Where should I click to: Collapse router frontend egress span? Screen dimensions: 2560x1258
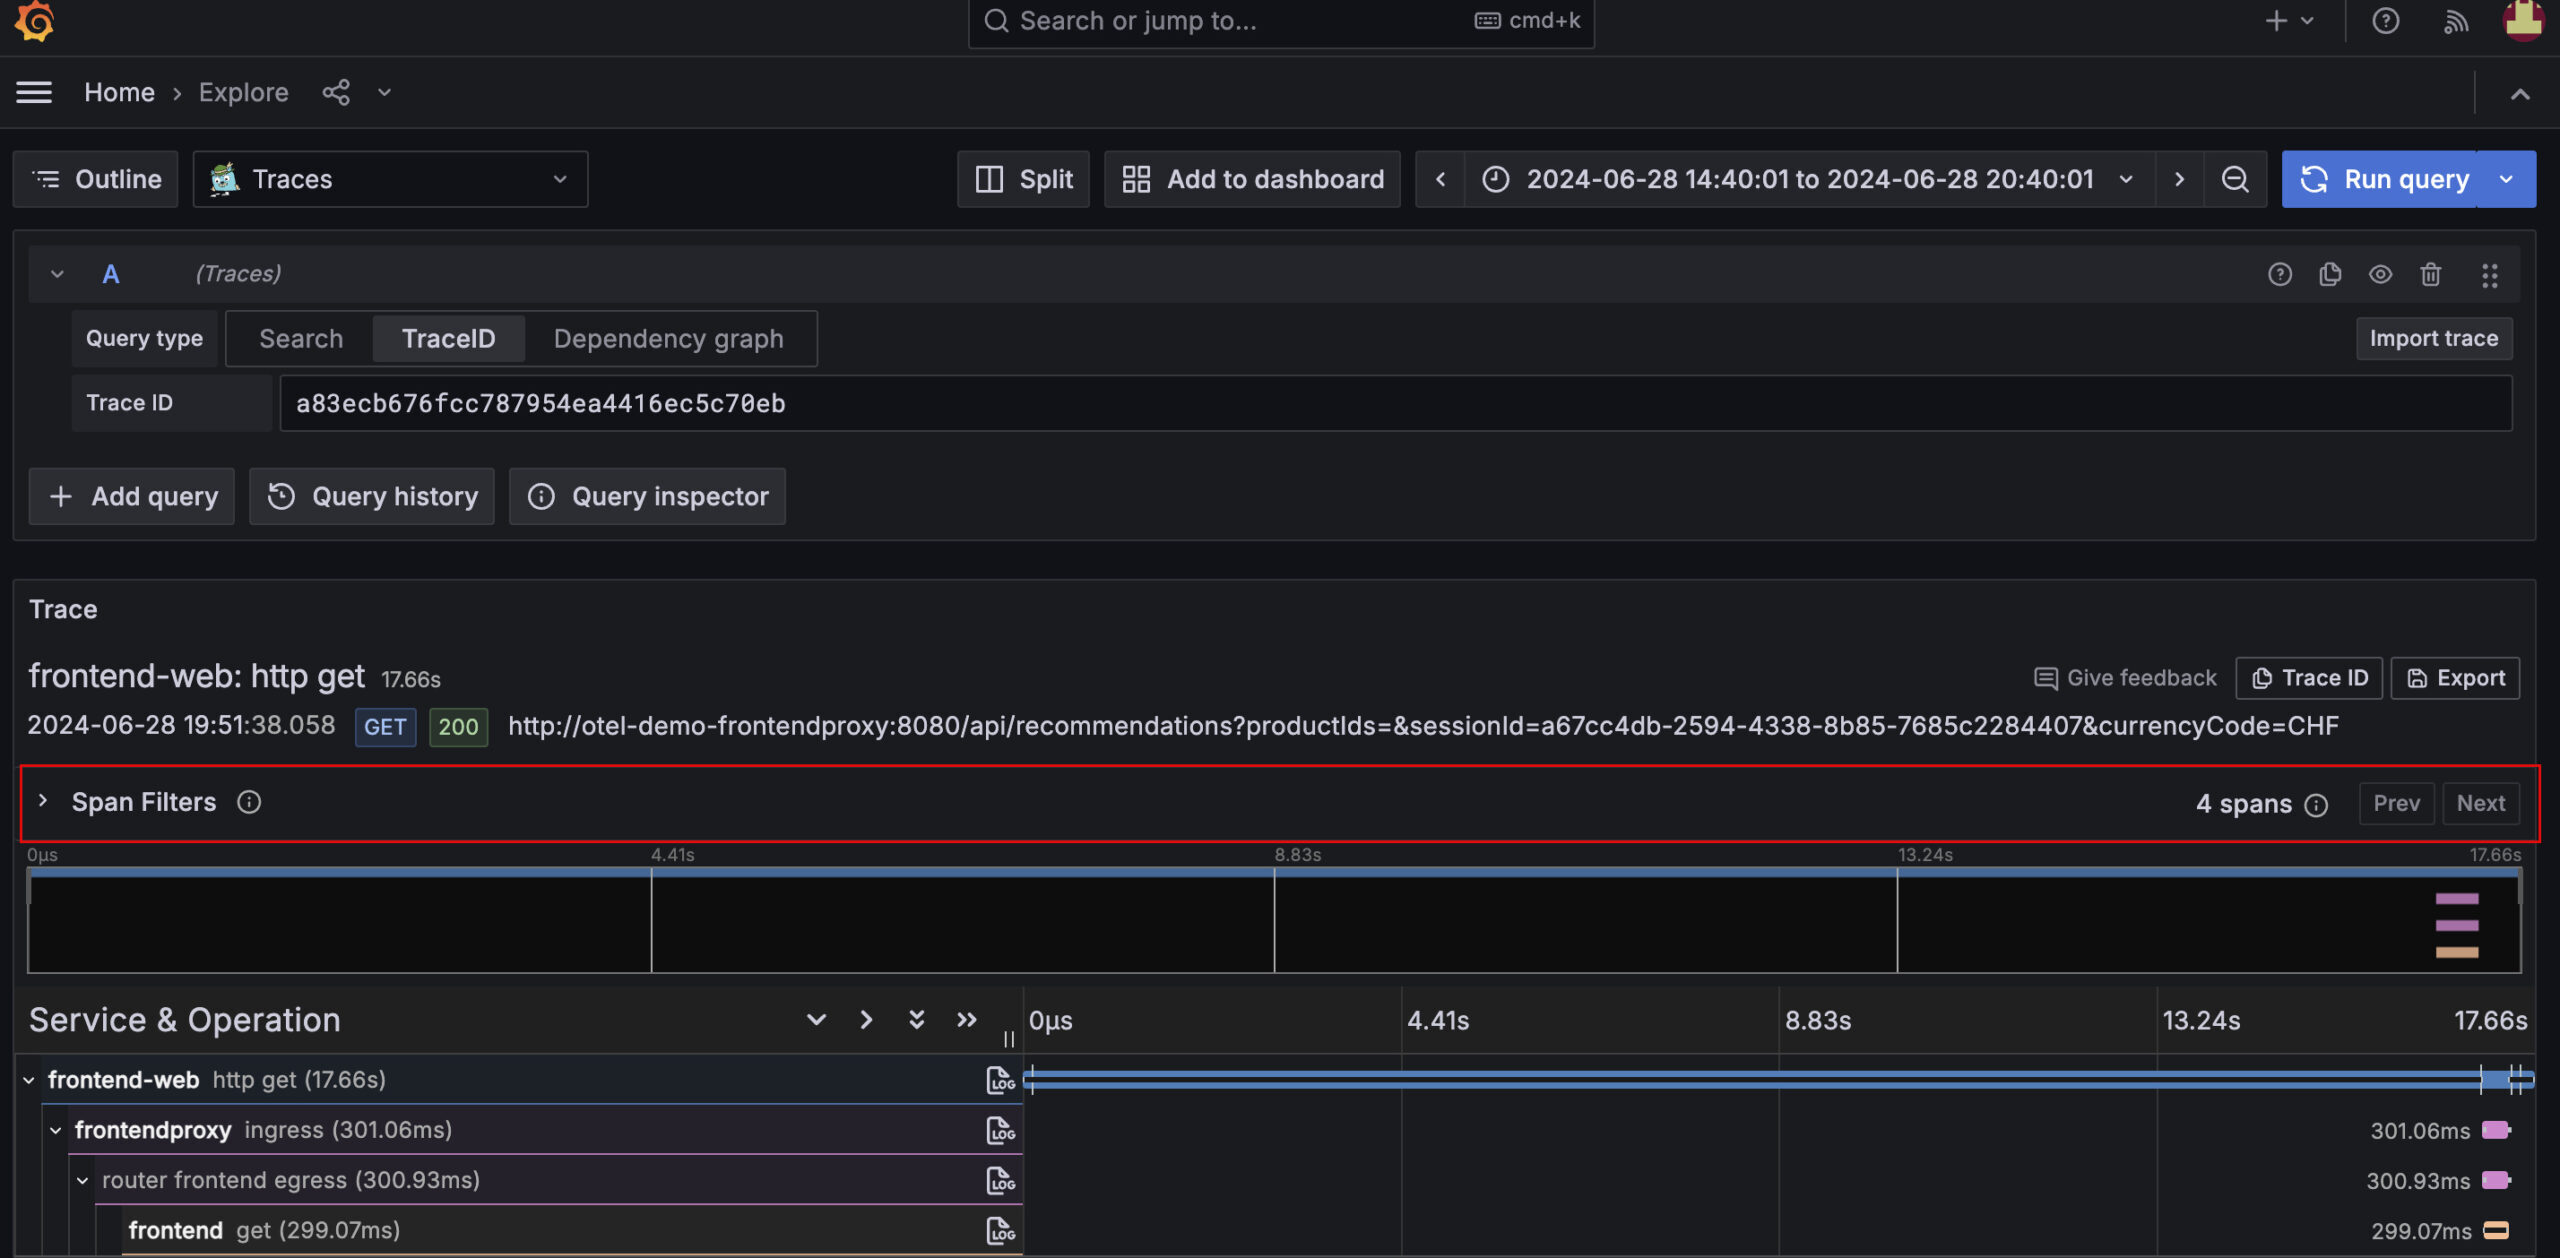coord(83,1180)
